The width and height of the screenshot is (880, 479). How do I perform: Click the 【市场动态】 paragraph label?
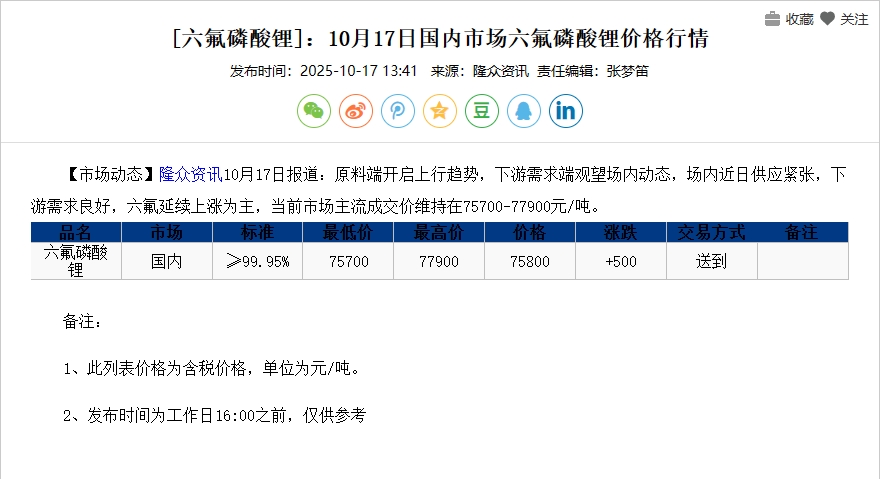click(111, 175)
